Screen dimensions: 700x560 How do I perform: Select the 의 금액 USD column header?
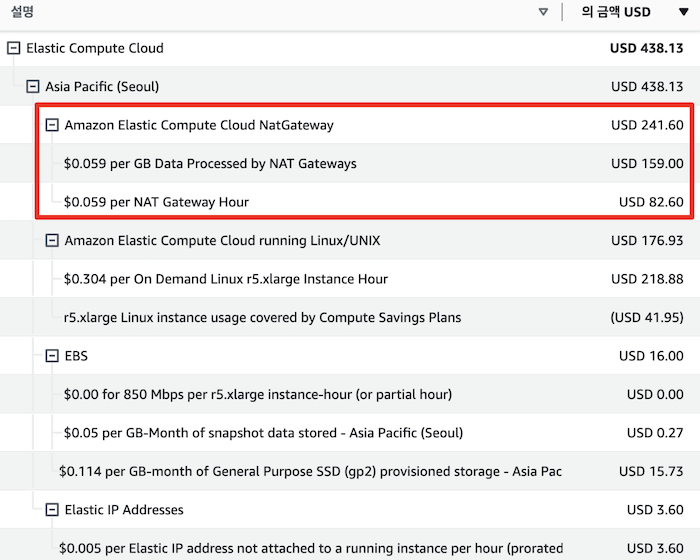pos(616,12)
